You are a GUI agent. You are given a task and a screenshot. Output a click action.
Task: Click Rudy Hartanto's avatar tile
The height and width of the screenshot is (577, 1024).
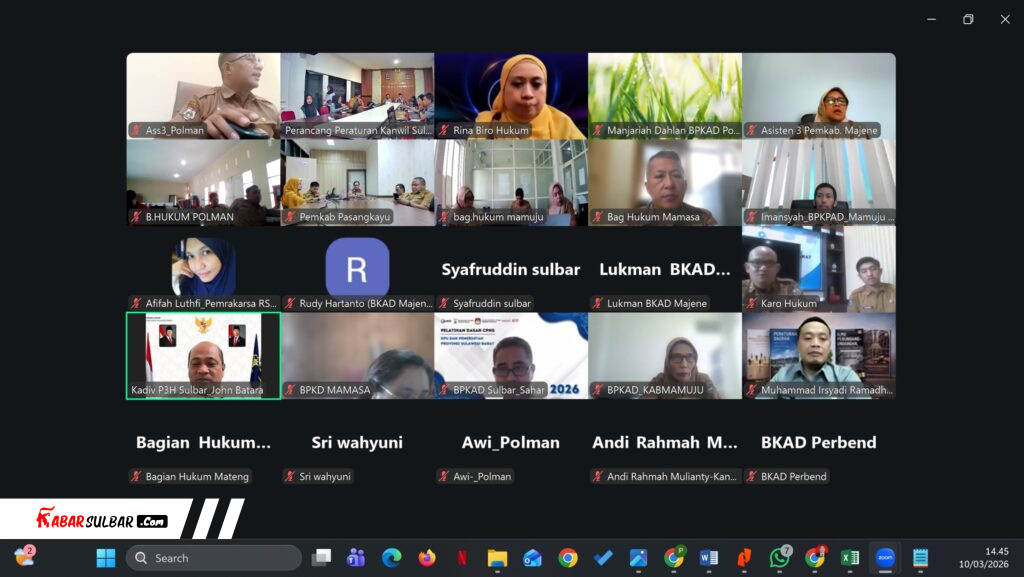point(357,268)
